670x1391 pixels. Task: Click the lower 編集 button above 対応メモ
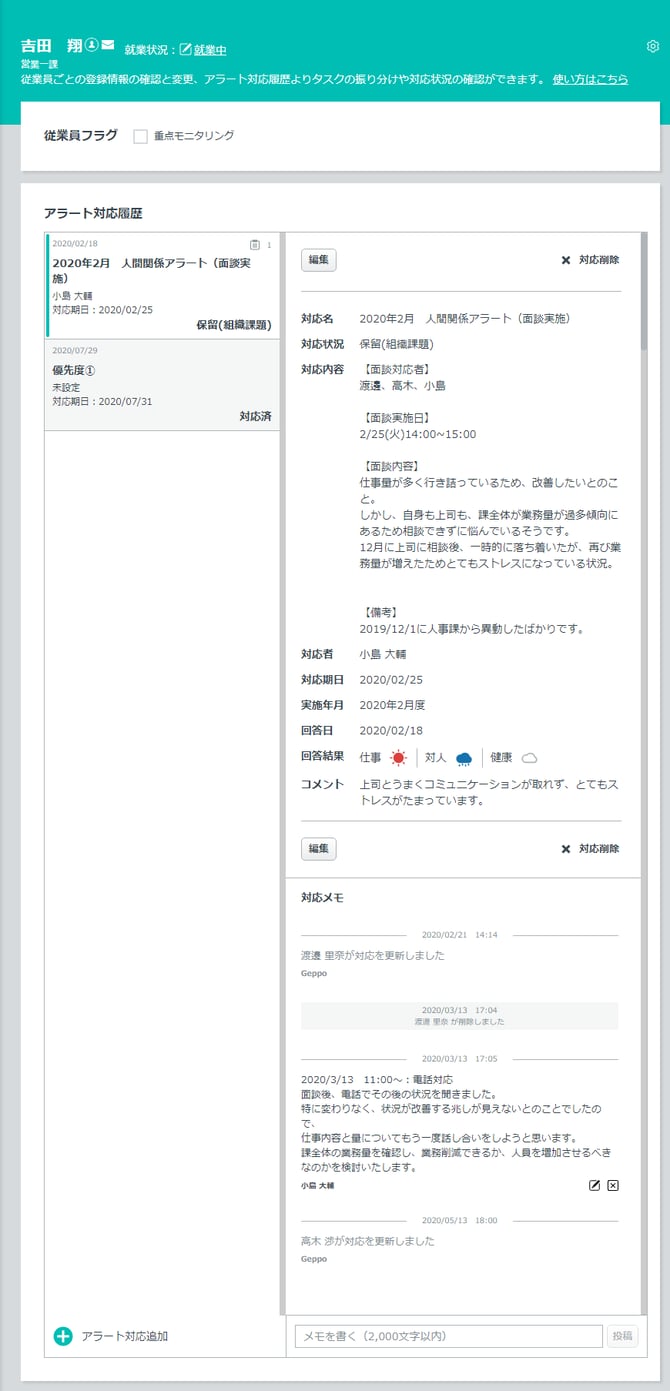click(x=319, y=849)
